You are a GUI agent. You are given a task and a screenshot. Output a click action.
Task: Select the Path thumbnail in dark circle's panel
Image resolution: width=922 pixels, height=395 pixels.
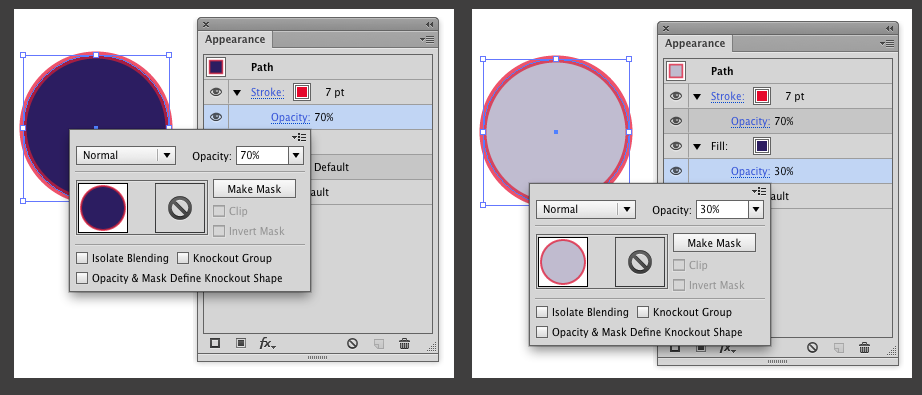[216, 67]
